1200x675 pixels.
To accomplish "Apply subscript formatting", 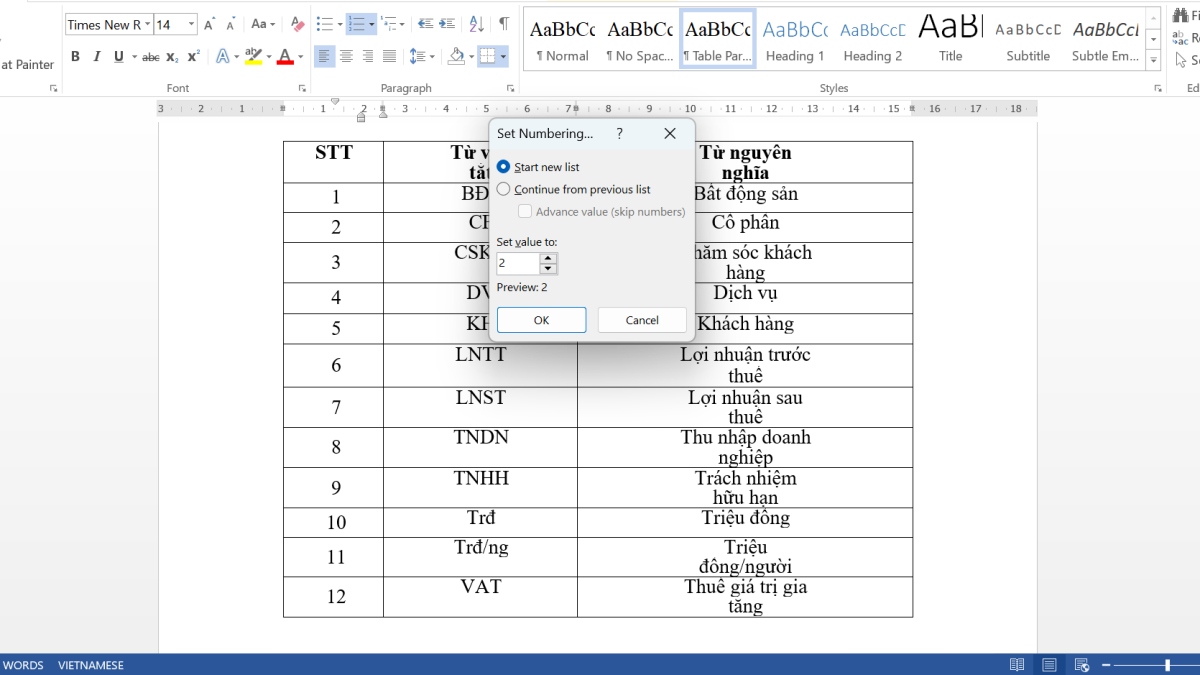I will pyautogui.click(x=170, y=57).
